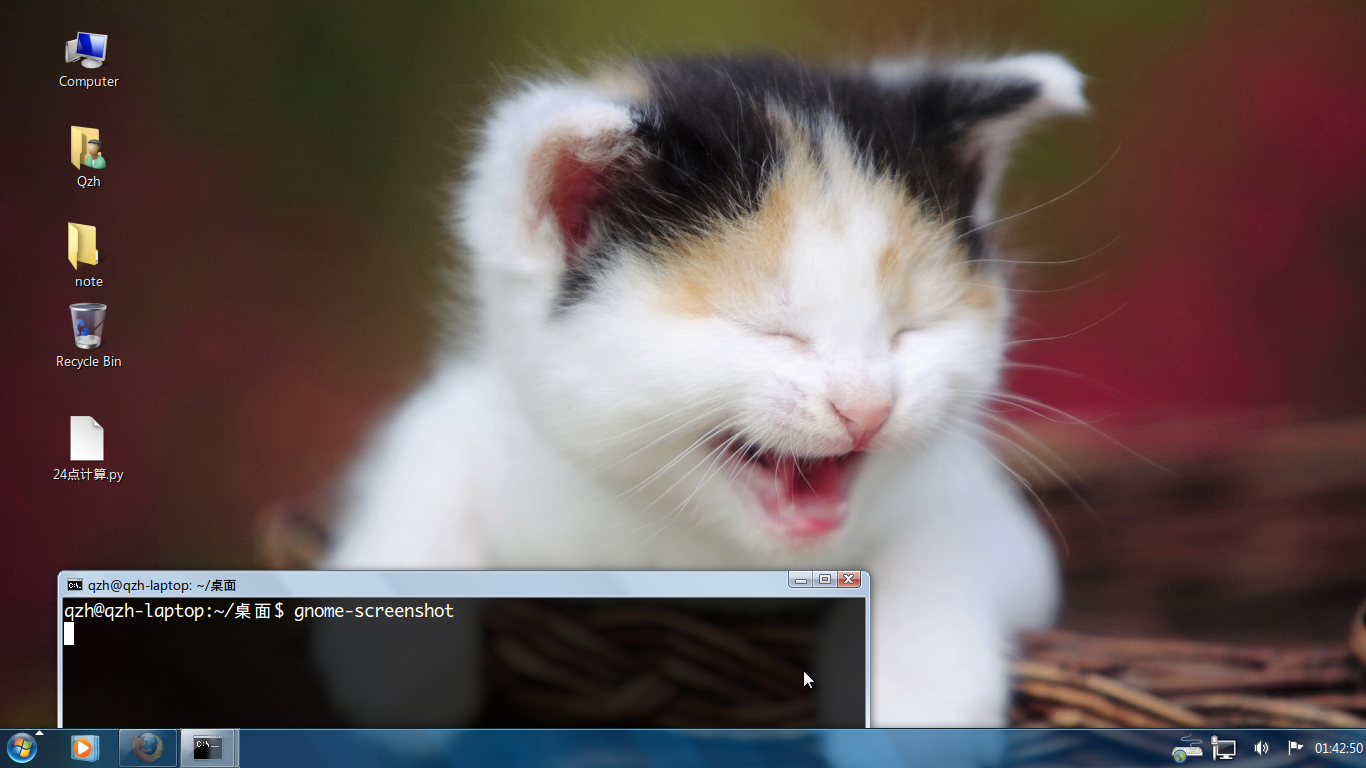The height and width of the screenshot is (768, 1366).
Task: Maximize the terminal window
Action: [x=824, y=579]
